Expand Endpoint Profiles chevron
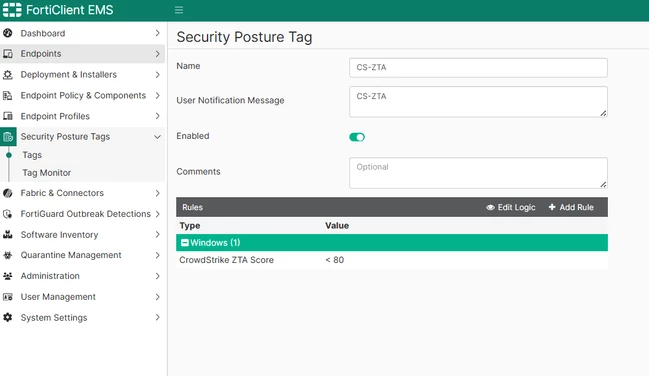The image size is (649, 376). click(157, 116)
